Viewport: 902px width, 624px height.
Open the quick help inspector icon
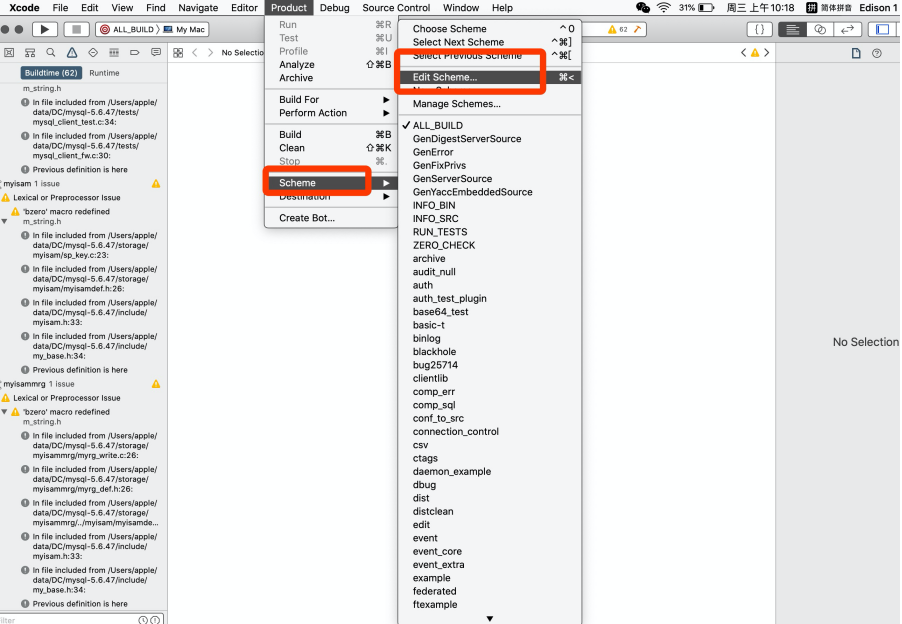click(877, 53)
